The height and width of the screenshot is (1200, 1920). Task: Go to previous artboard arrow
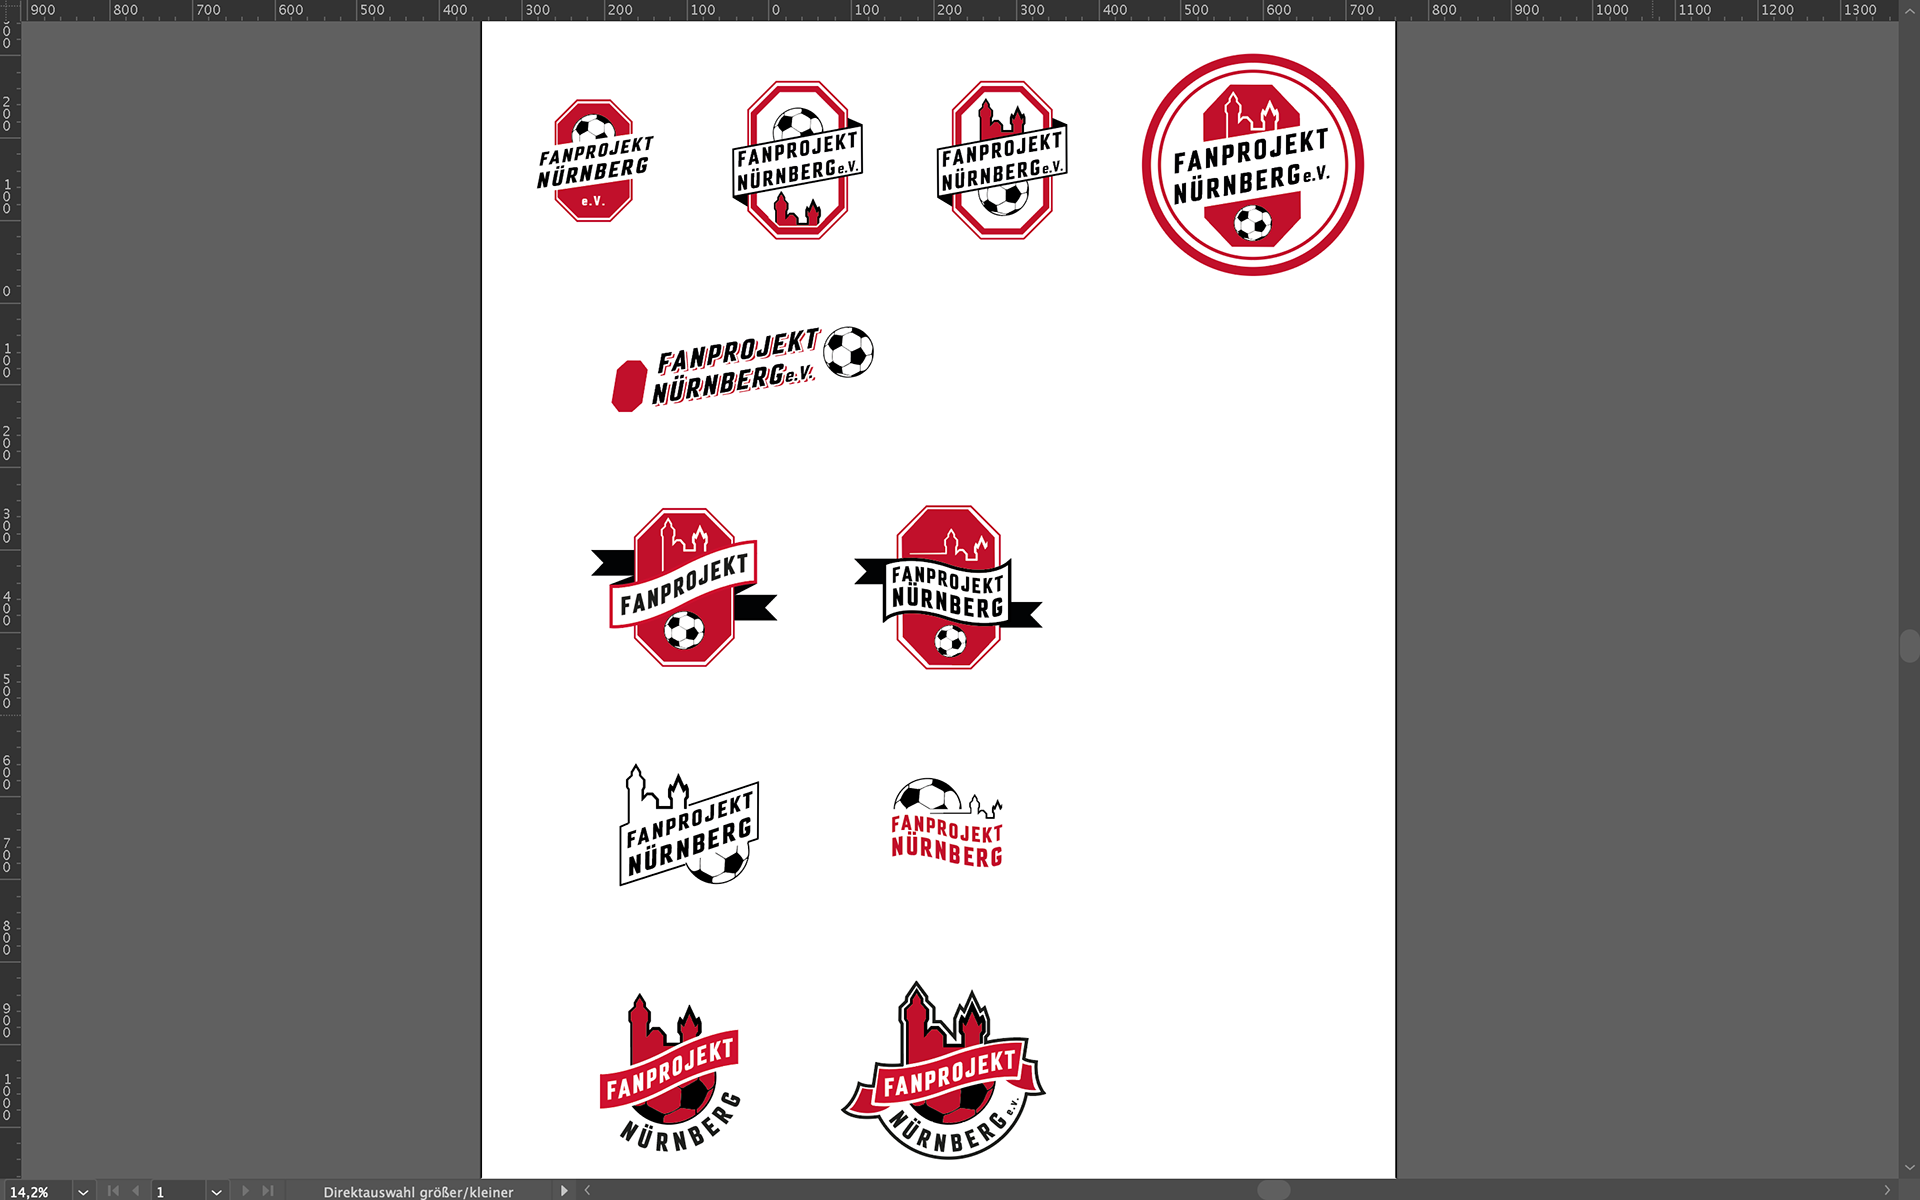point(136,1191)
